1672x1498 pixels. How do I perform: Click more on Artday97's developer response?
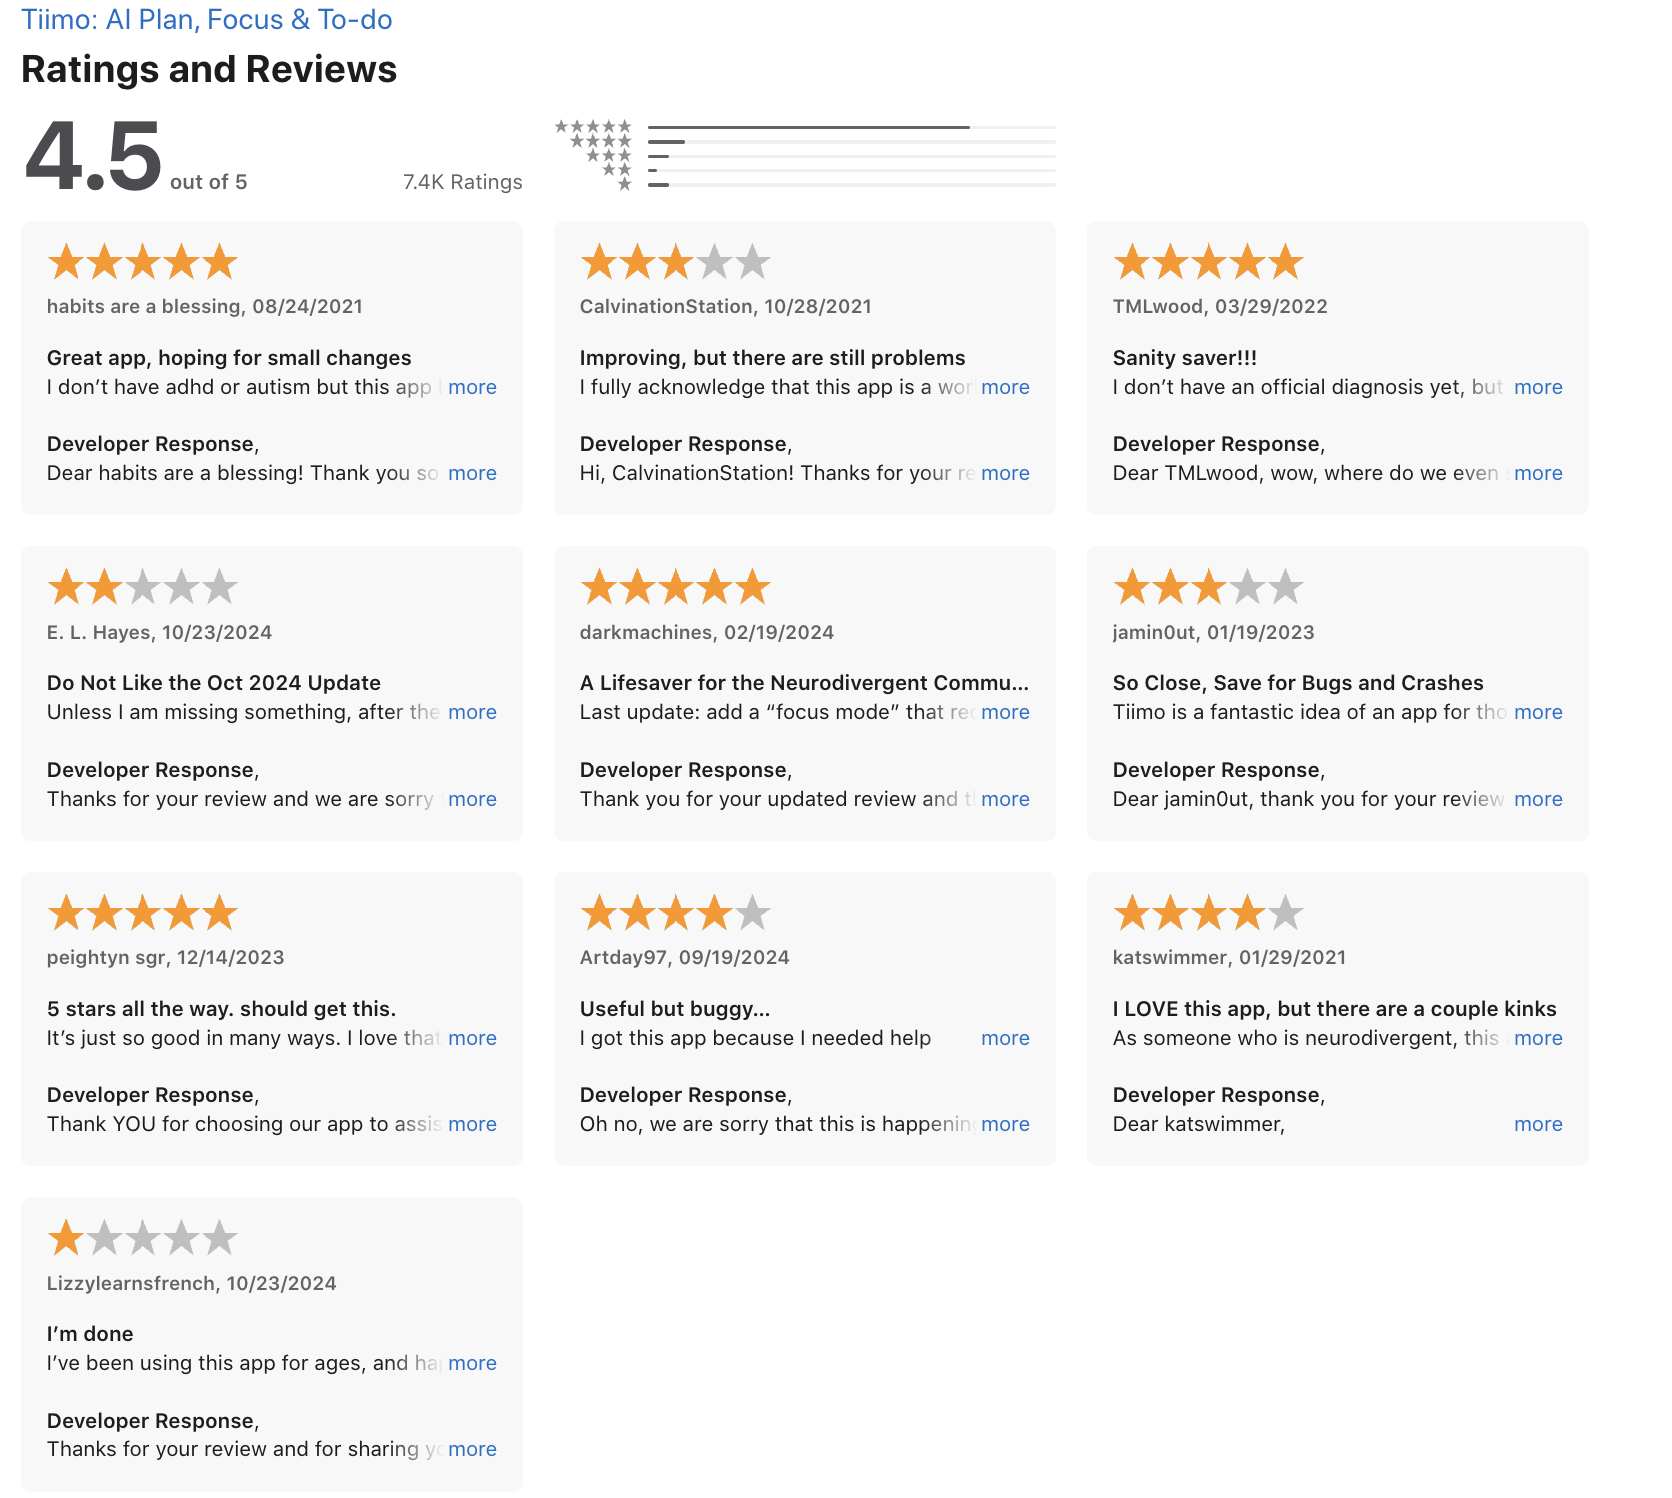pos(1005,1124)
